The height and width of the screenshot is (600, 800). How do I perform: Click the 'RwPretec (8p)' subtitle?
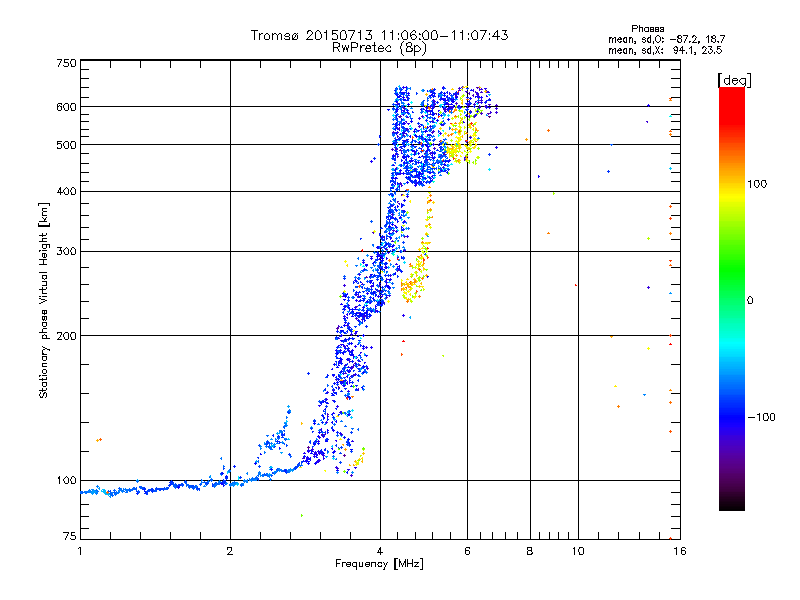pos(379,48)
